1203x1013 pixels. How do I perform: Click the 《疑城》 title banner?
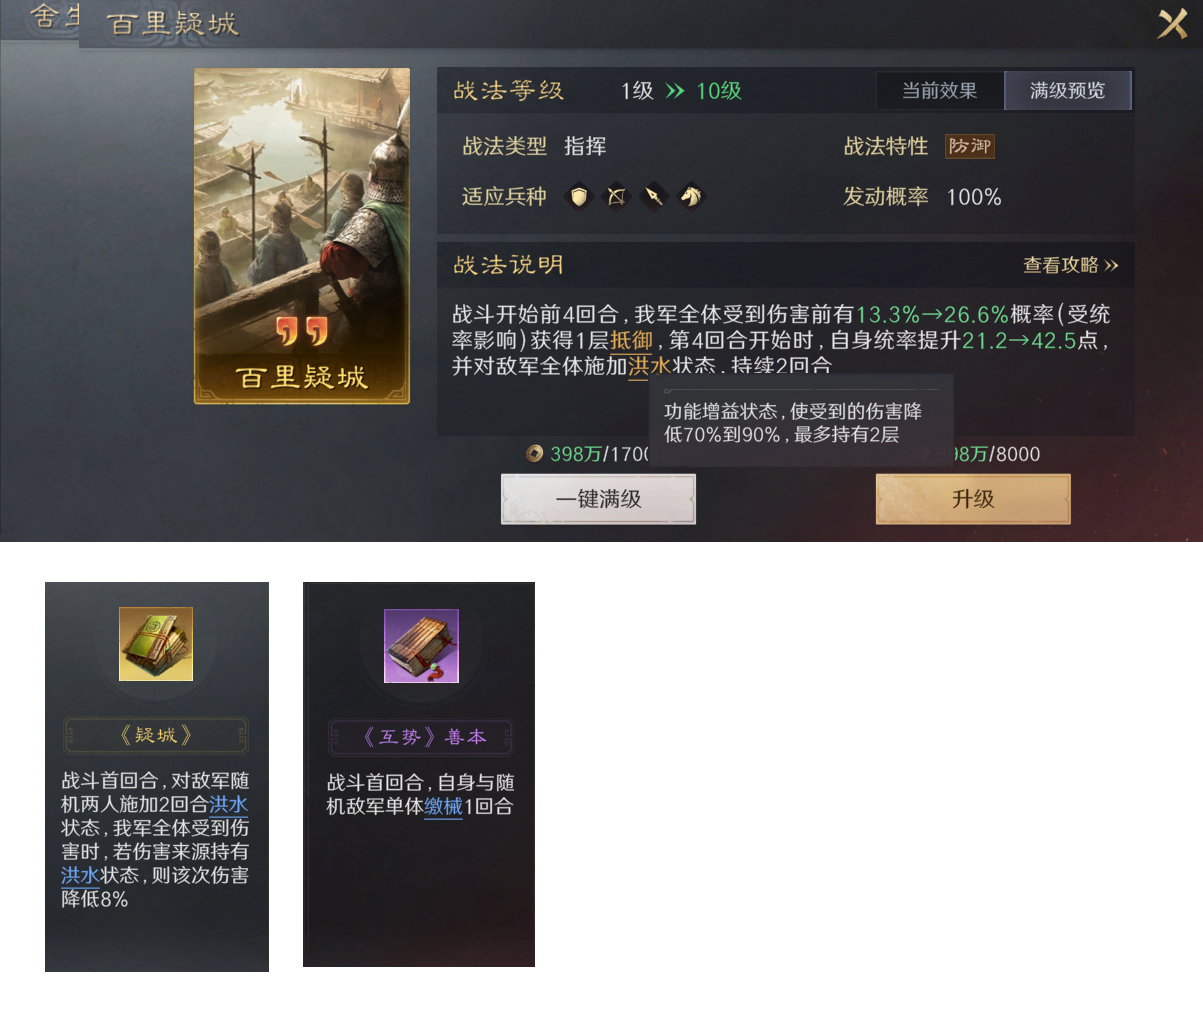(156, 736)
